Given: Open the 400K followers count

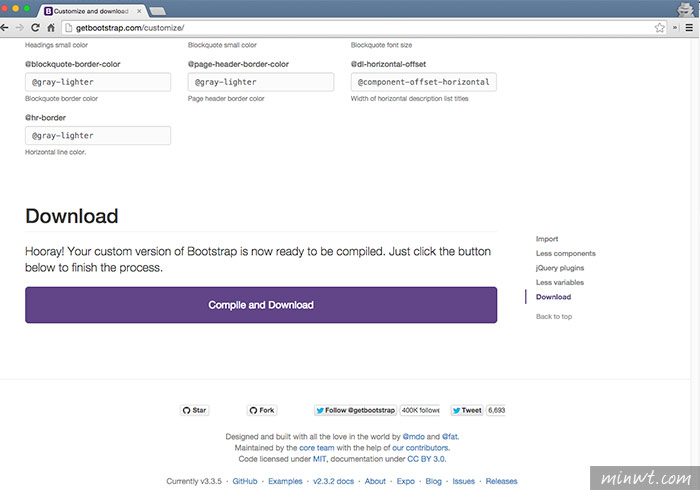Looking at the screenshot, I should (420, 410).
